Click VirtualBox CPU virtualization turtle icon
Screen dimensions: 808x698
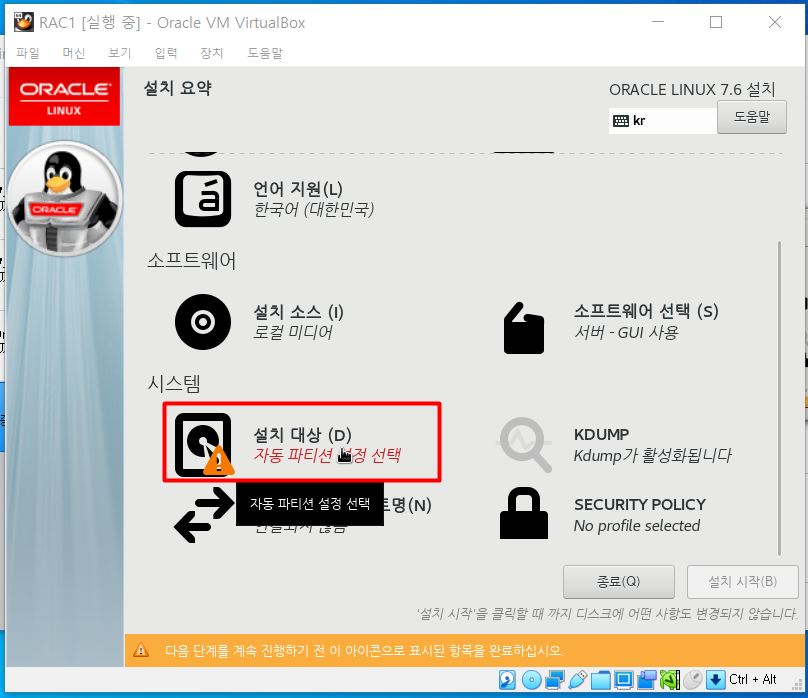pyautogui.click(x=670, y=680)
